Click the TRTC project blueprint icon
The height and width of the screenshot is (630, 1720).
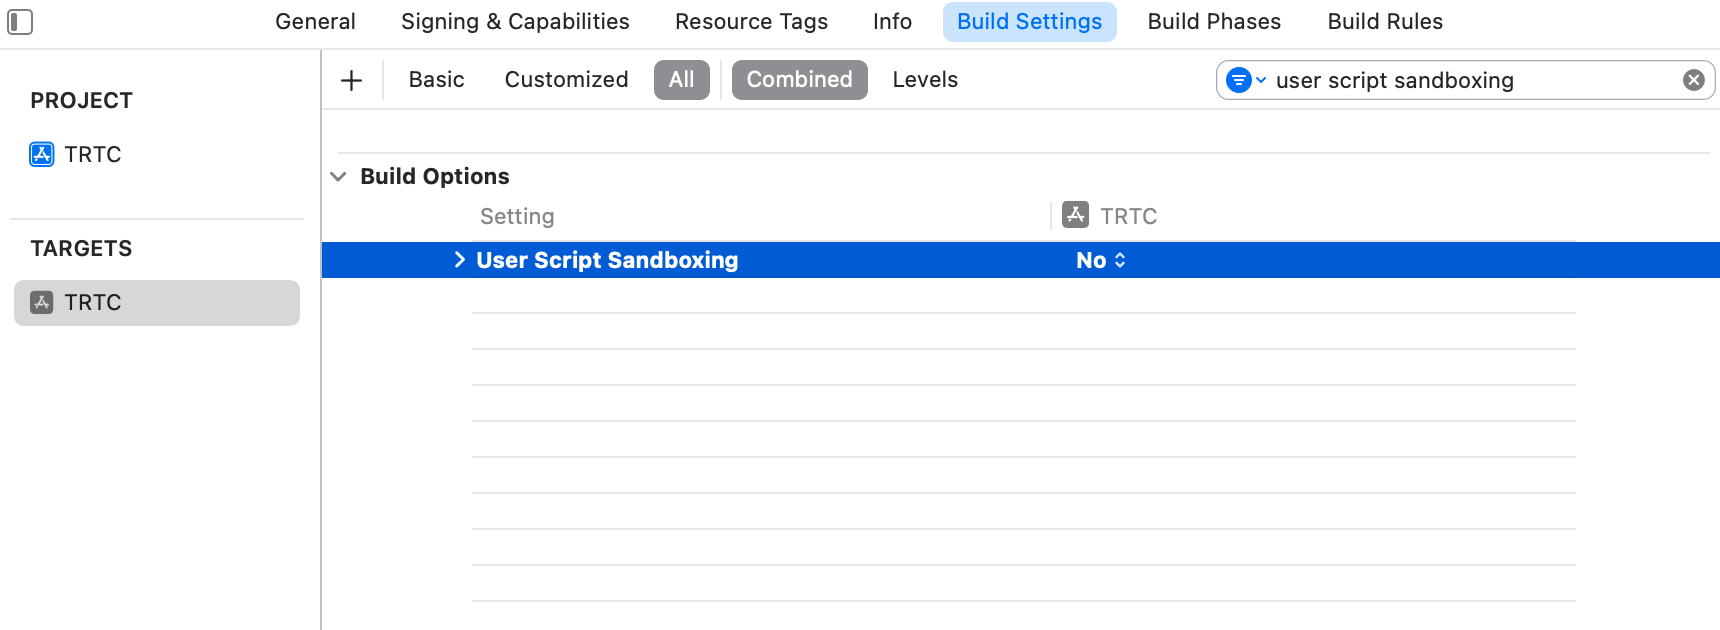(42, 154)
